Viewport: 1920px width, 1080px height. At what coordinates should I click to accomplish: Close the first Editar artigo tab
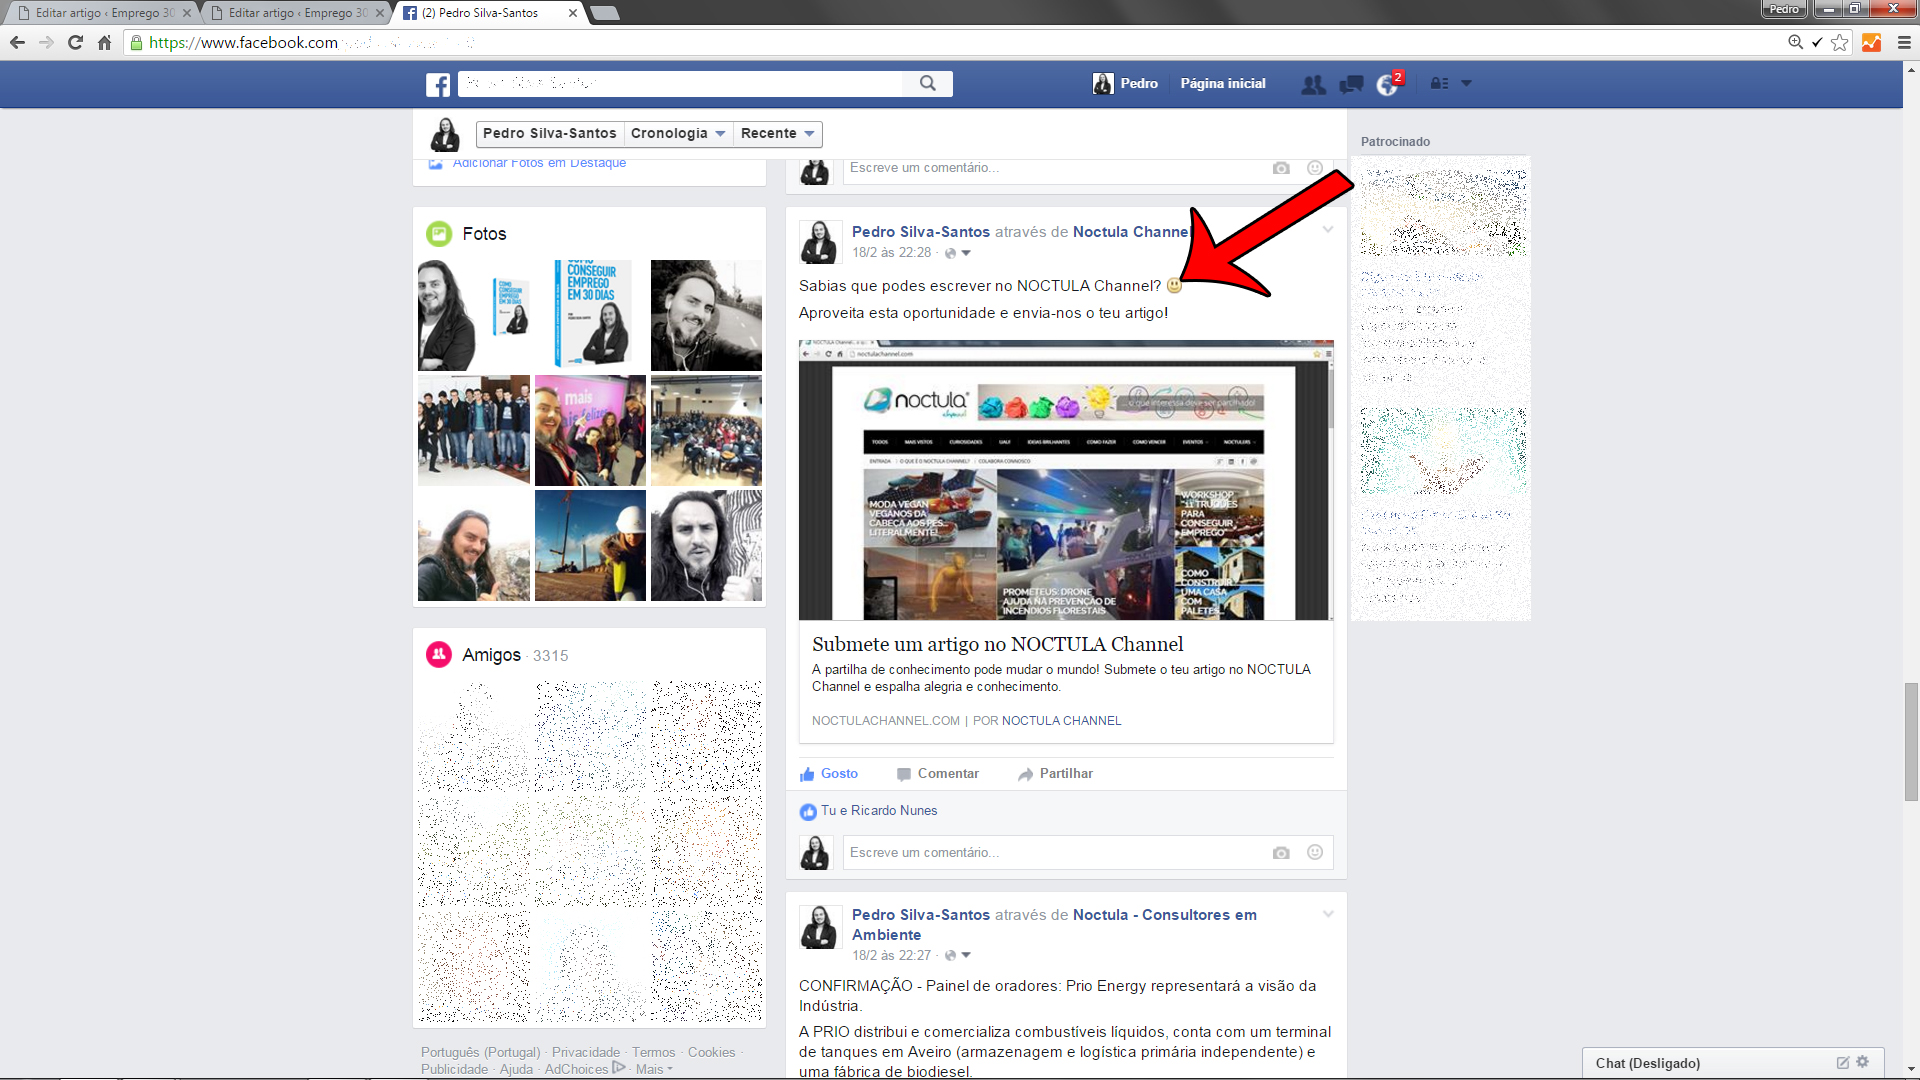[x=187, y=13]
